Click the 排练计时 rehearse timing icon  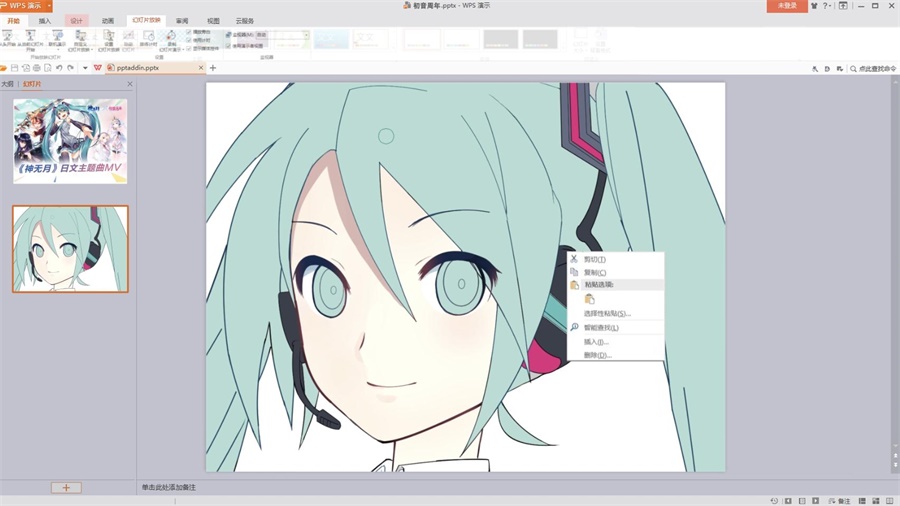(149, 39)
